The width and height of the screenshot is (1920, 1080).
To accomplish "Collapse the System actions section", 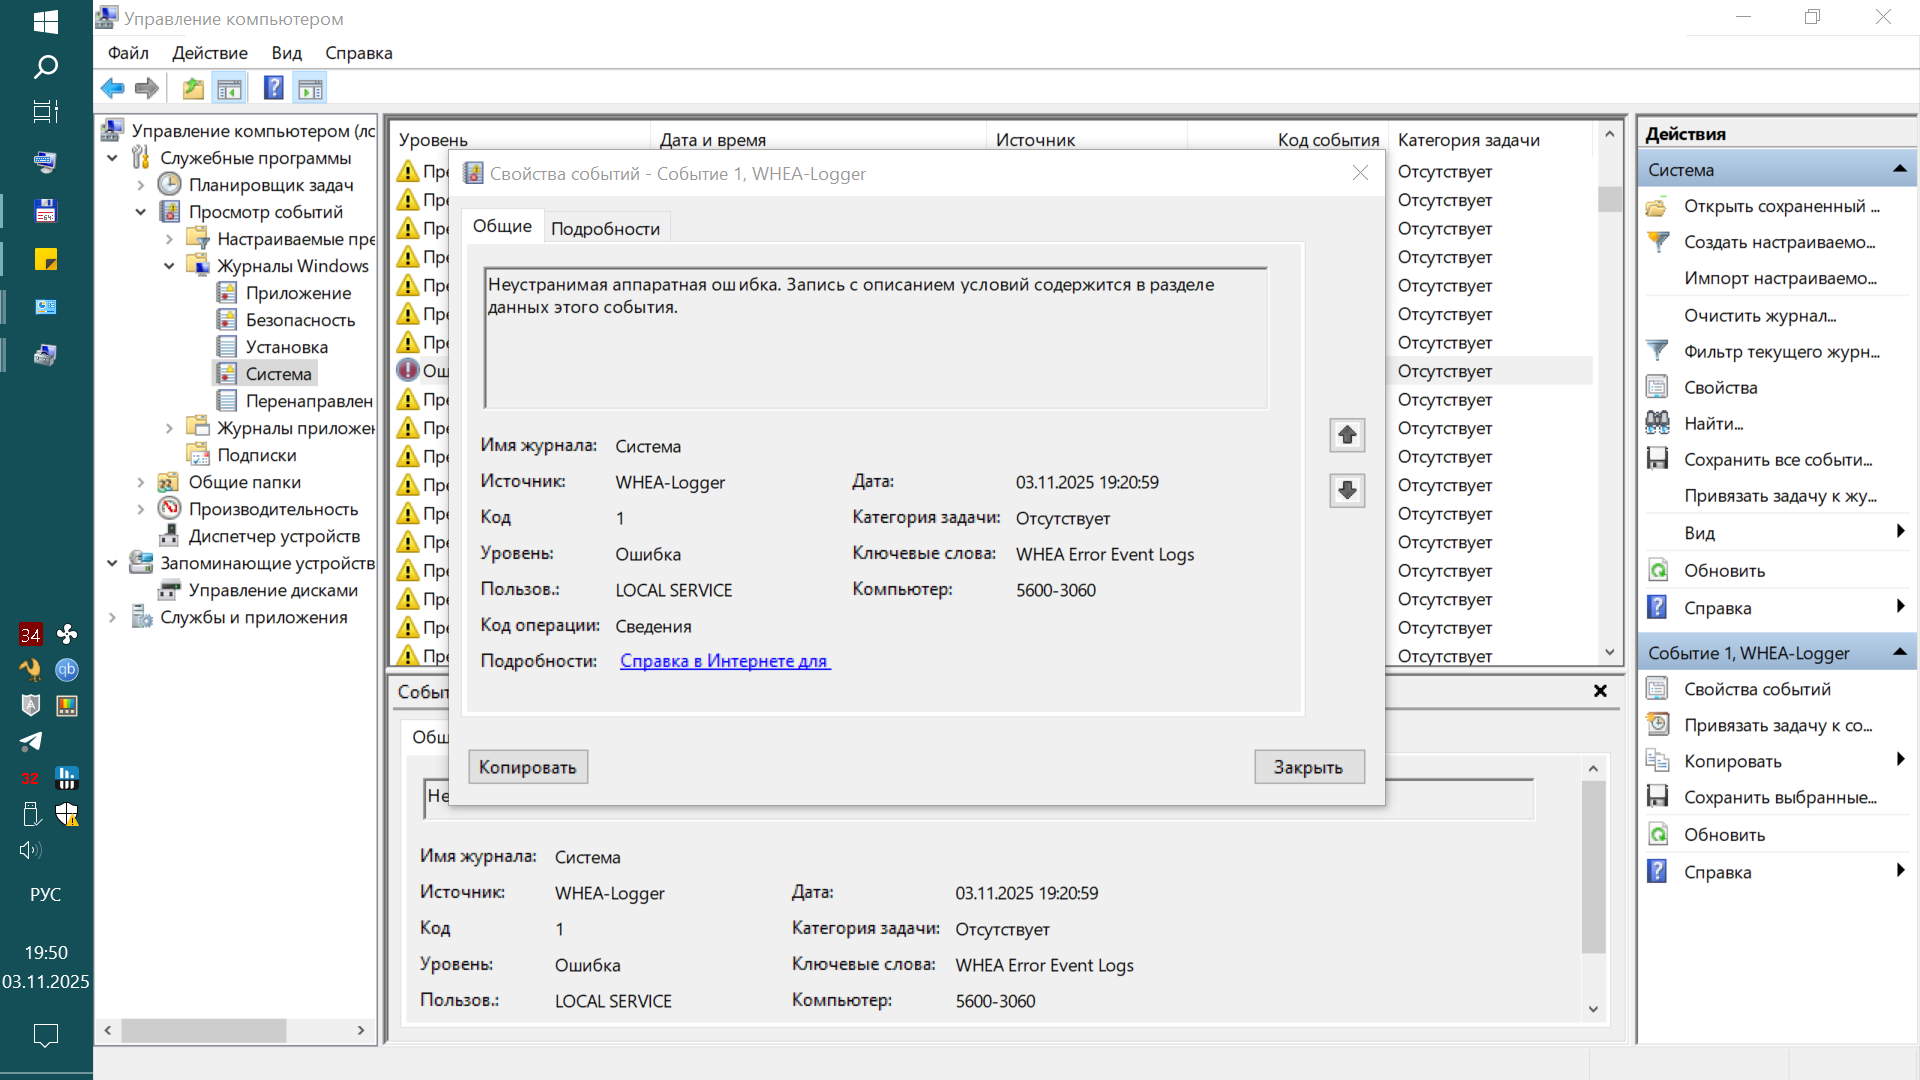I will coord(1899,170).
